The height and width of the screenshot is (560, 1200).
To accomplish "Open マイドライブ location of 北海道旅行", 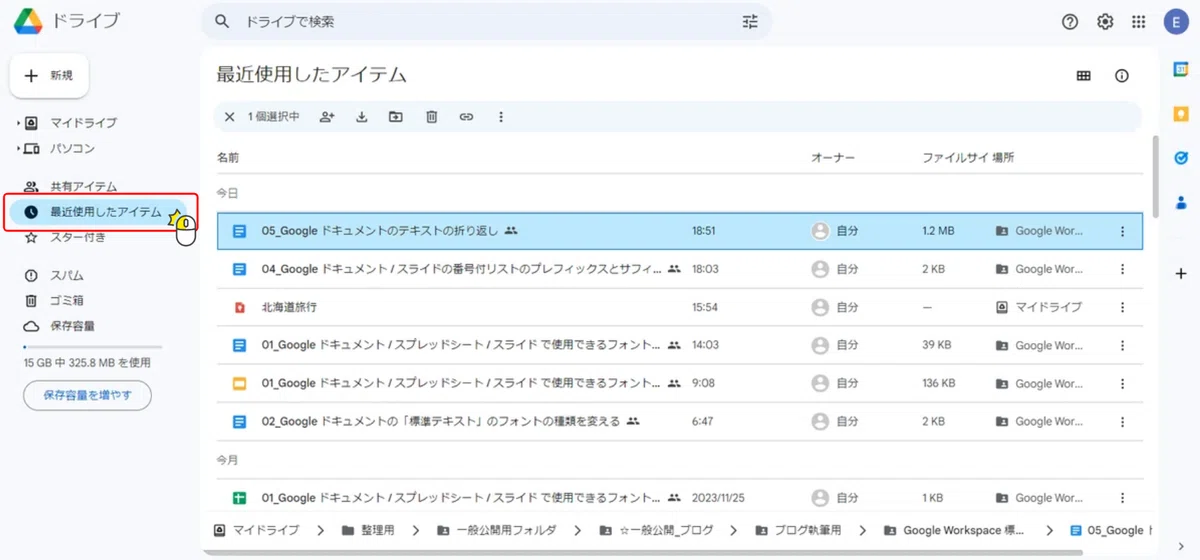I will coord(1039,307).
